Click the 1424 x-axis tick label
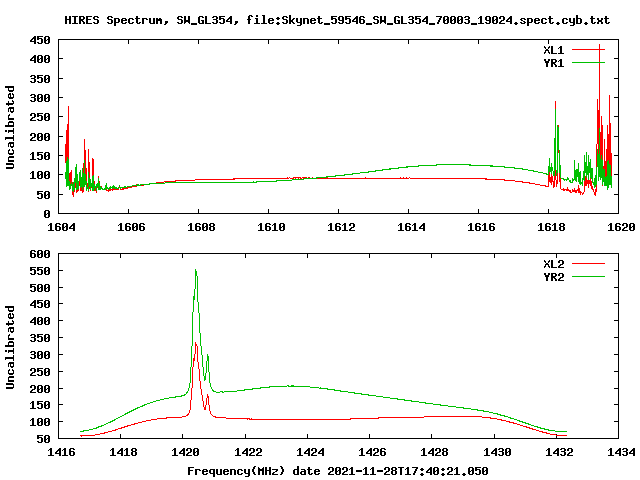 [x=310, y=452]
